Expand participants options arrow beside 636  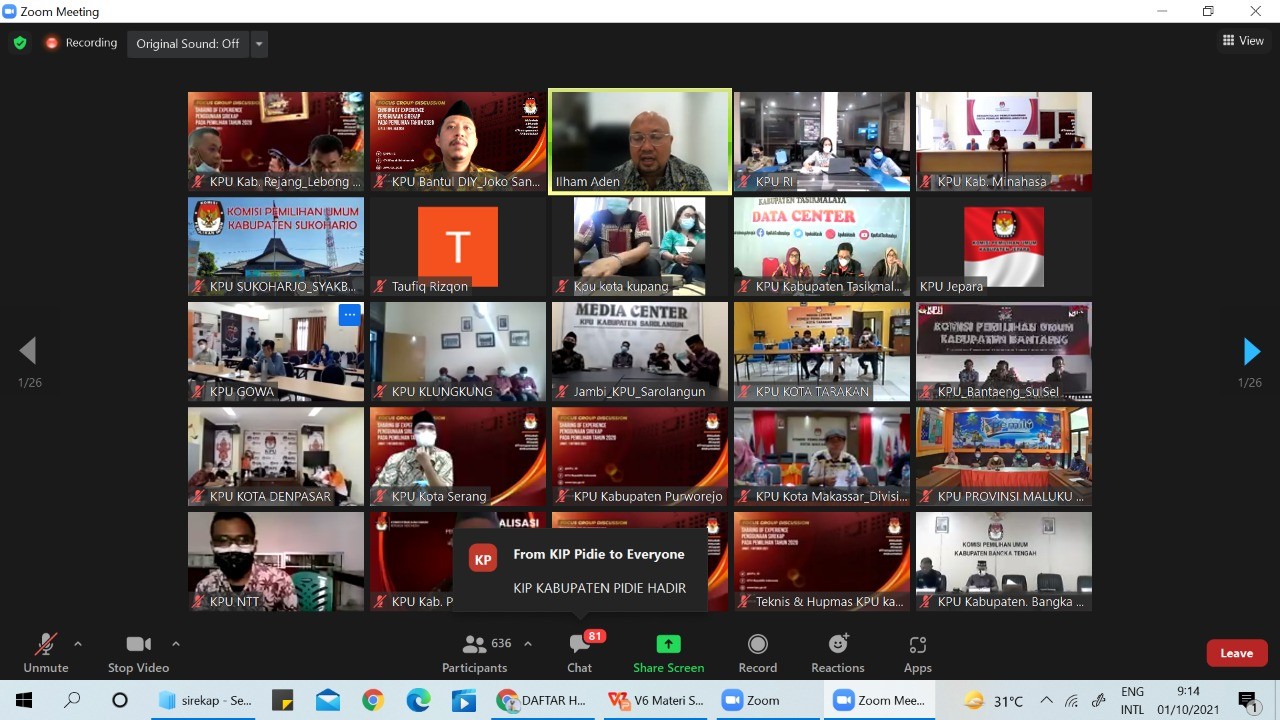(528, 644)
